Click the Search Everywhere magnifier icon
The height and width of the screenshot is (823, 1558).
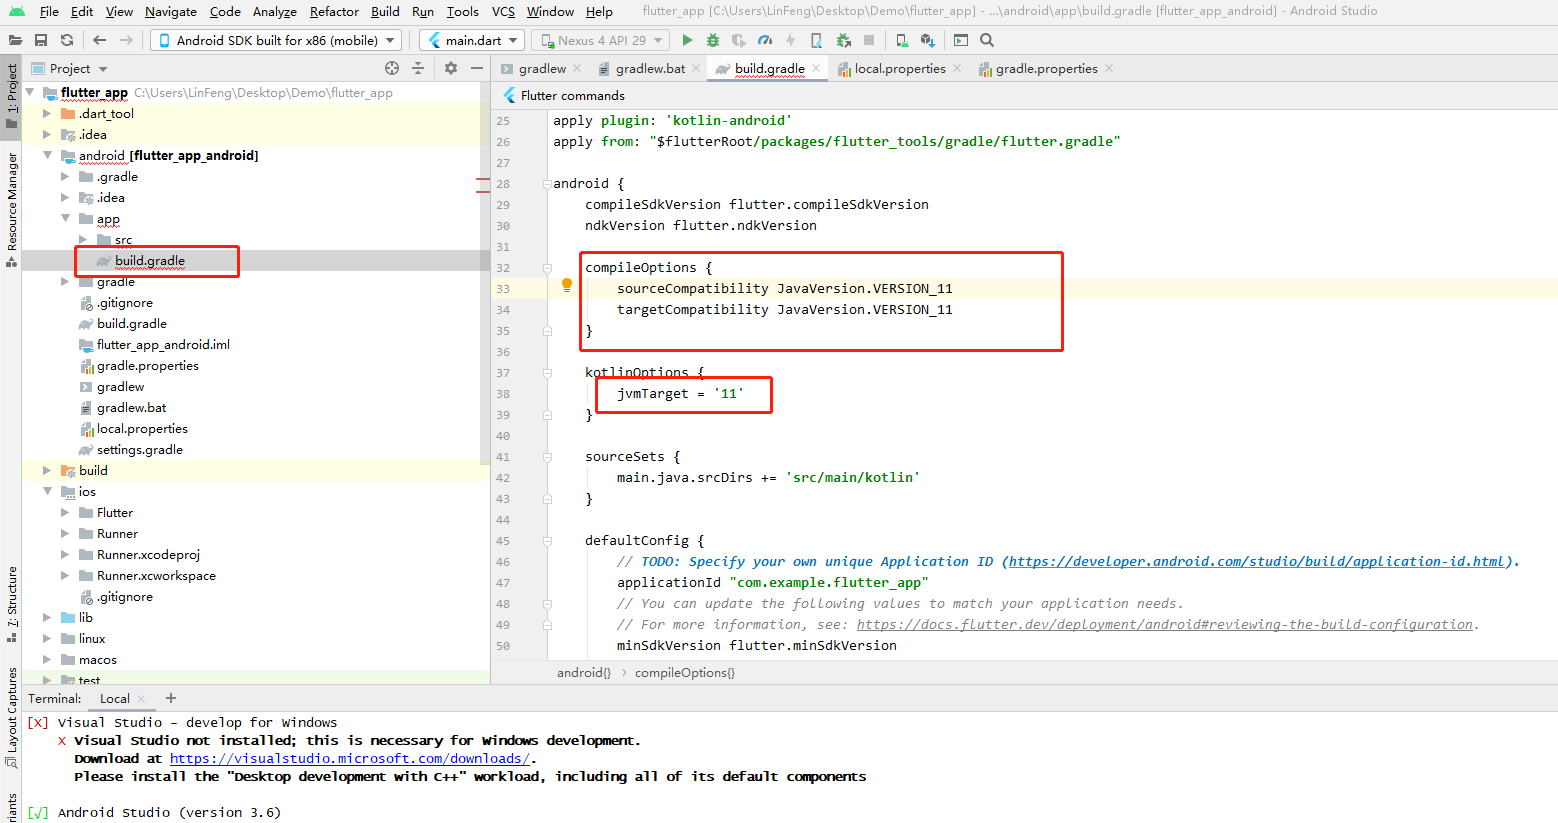[987, 40]
